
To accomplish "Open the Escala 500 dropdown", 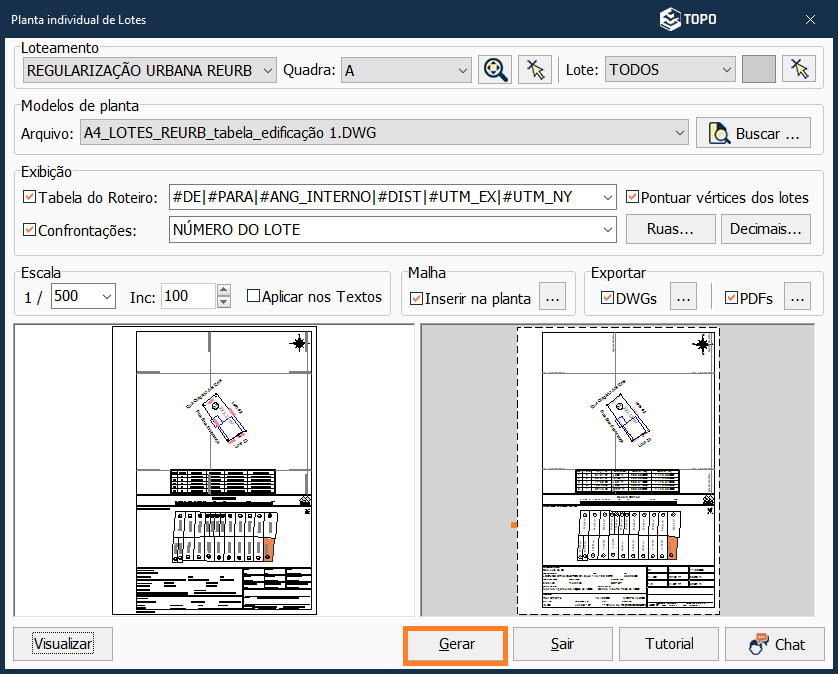I will (x=106, y=296).
